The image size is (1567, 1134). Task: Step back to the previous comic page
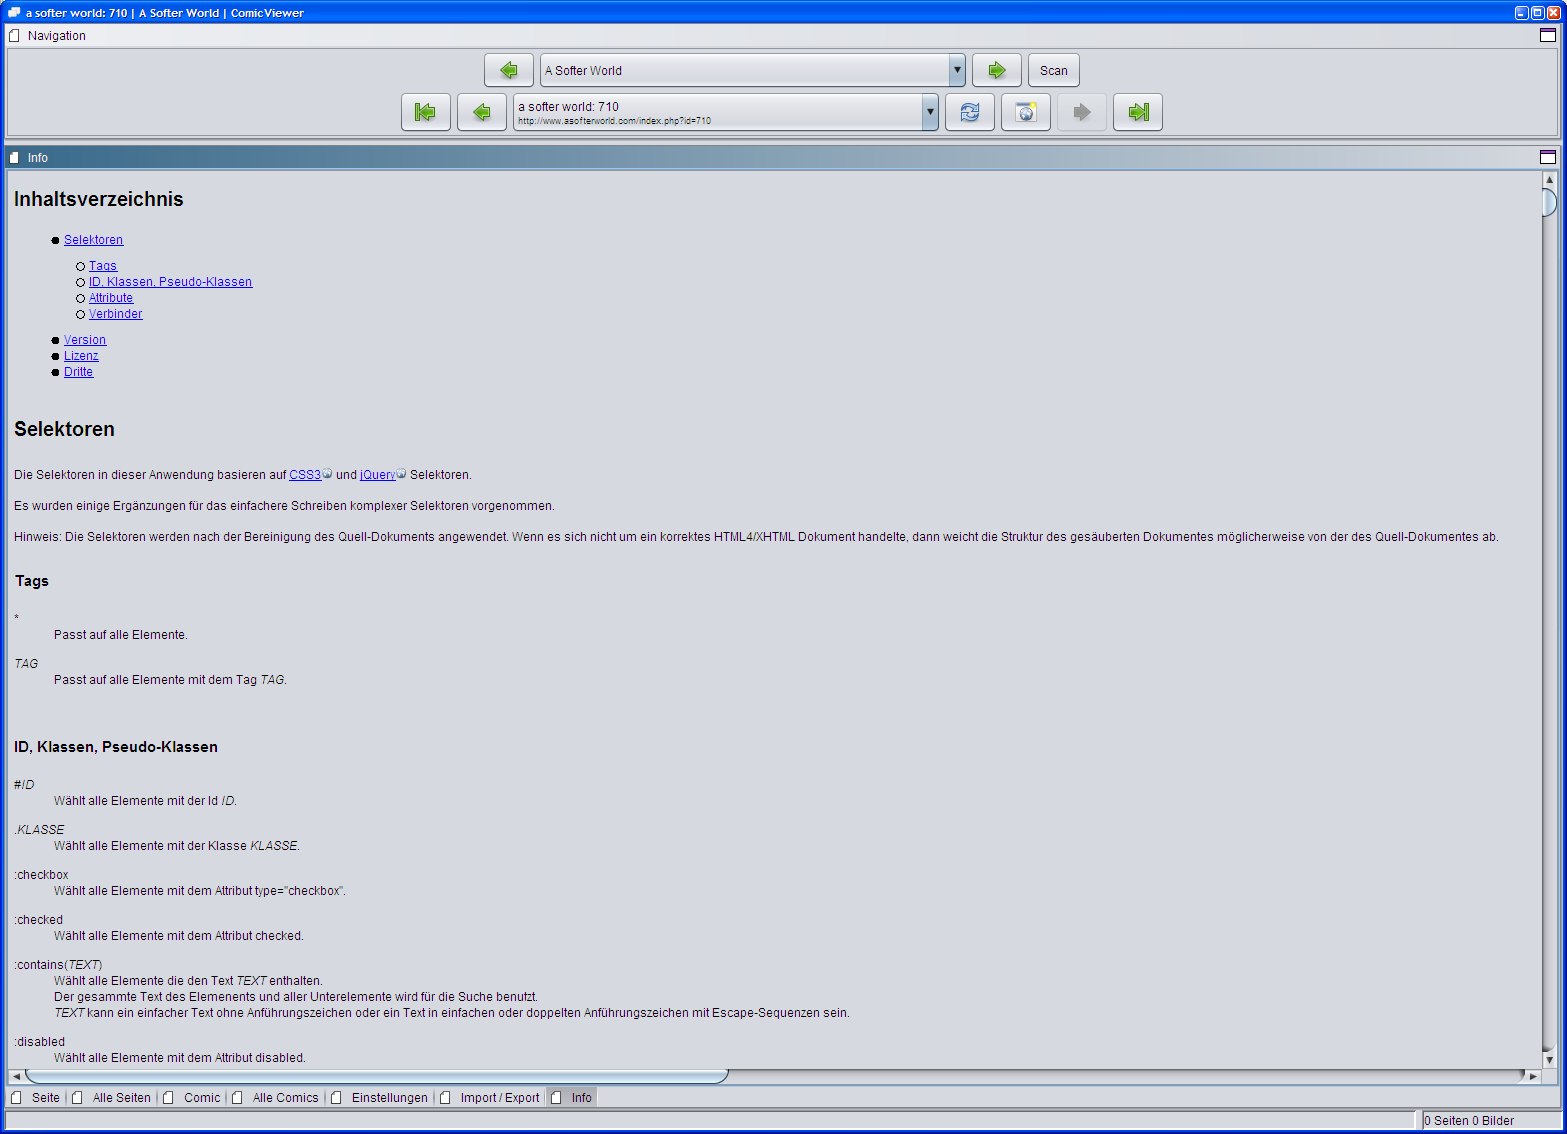[482, 112]
